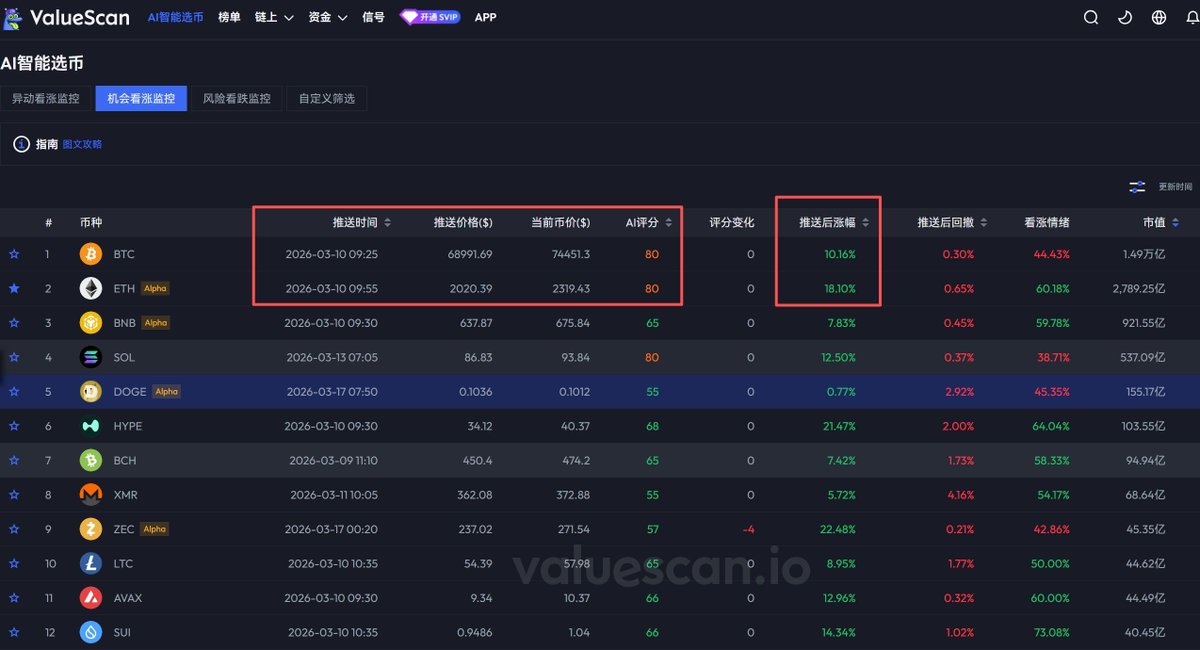Switch to 风险看跌监控 tab
Screen dimensions: 1200x650
tap(237, 99)
